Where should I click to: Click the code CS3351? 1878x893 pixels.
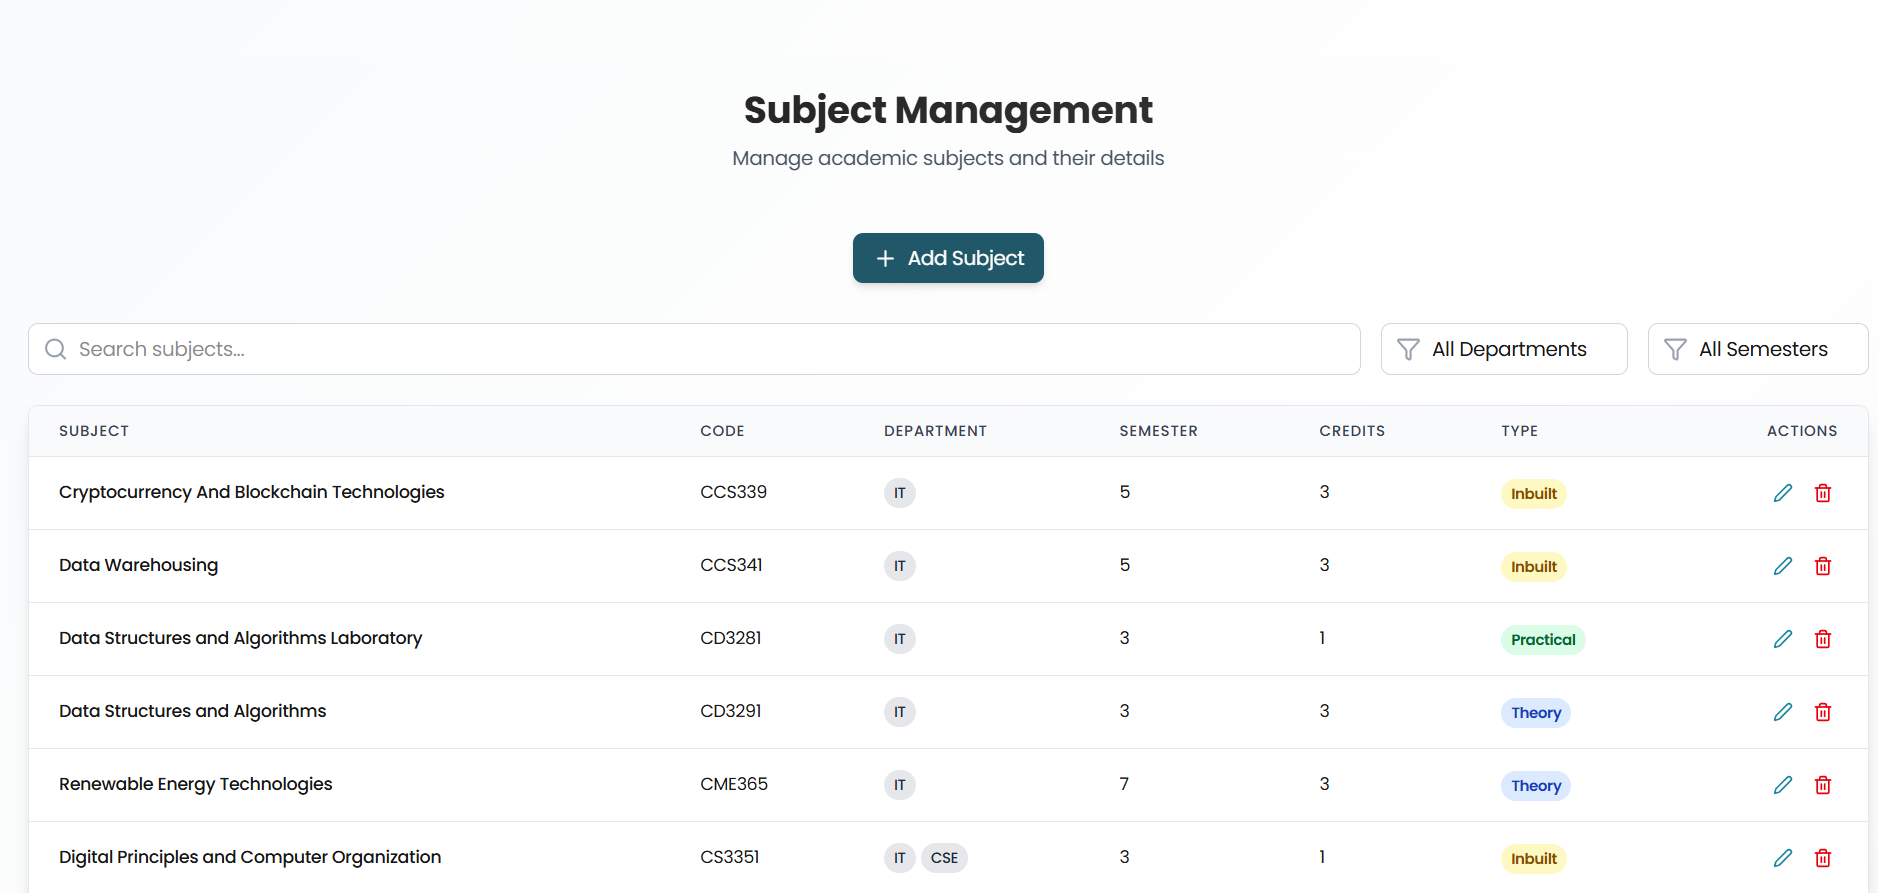[x=730, y=857]
